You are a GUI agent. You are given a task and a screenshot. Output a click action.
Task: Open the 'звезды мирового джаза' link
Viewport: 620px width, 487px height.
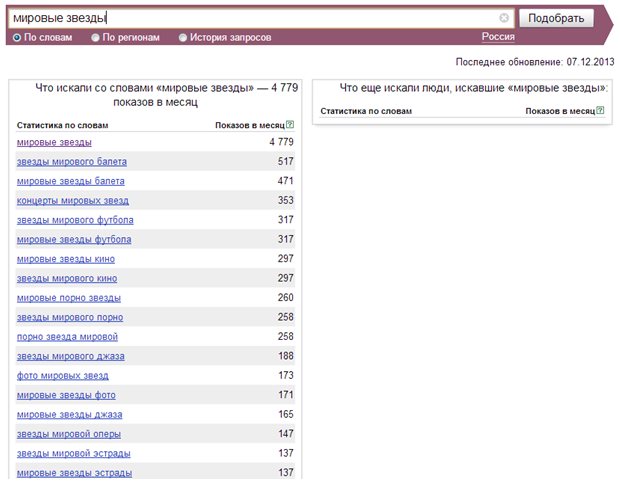tap(70, 356)
